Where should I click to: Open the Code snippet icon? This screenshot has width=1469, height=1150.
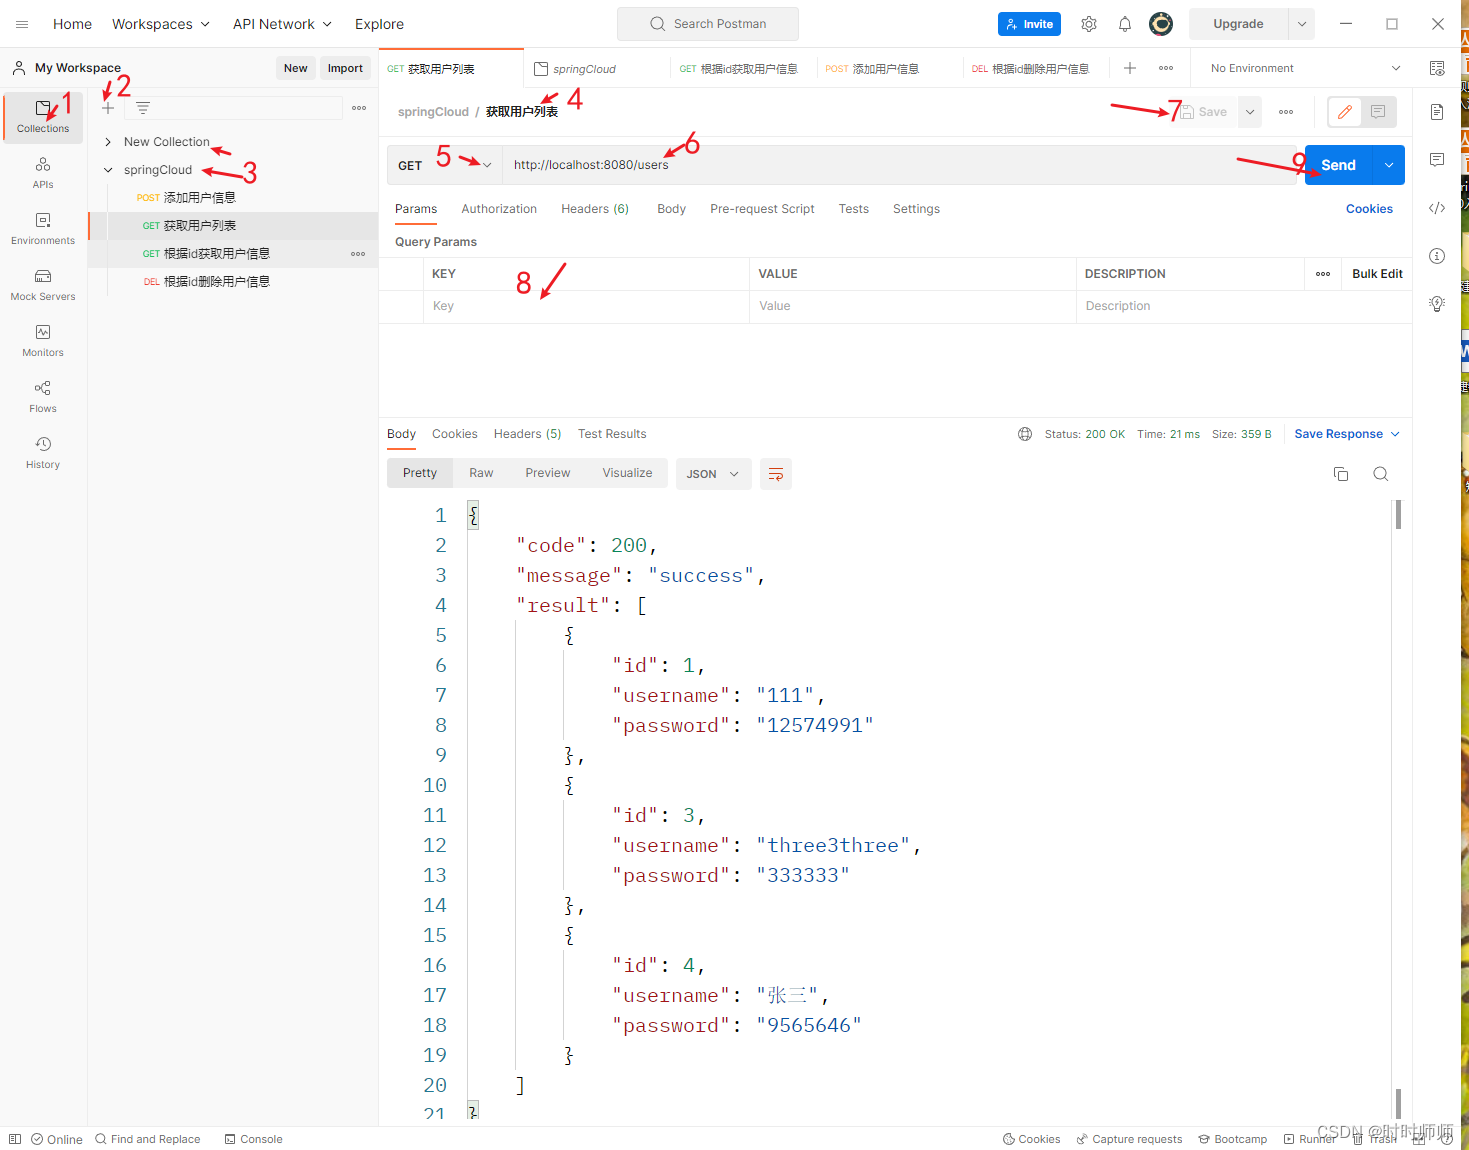coord(1437,208)
